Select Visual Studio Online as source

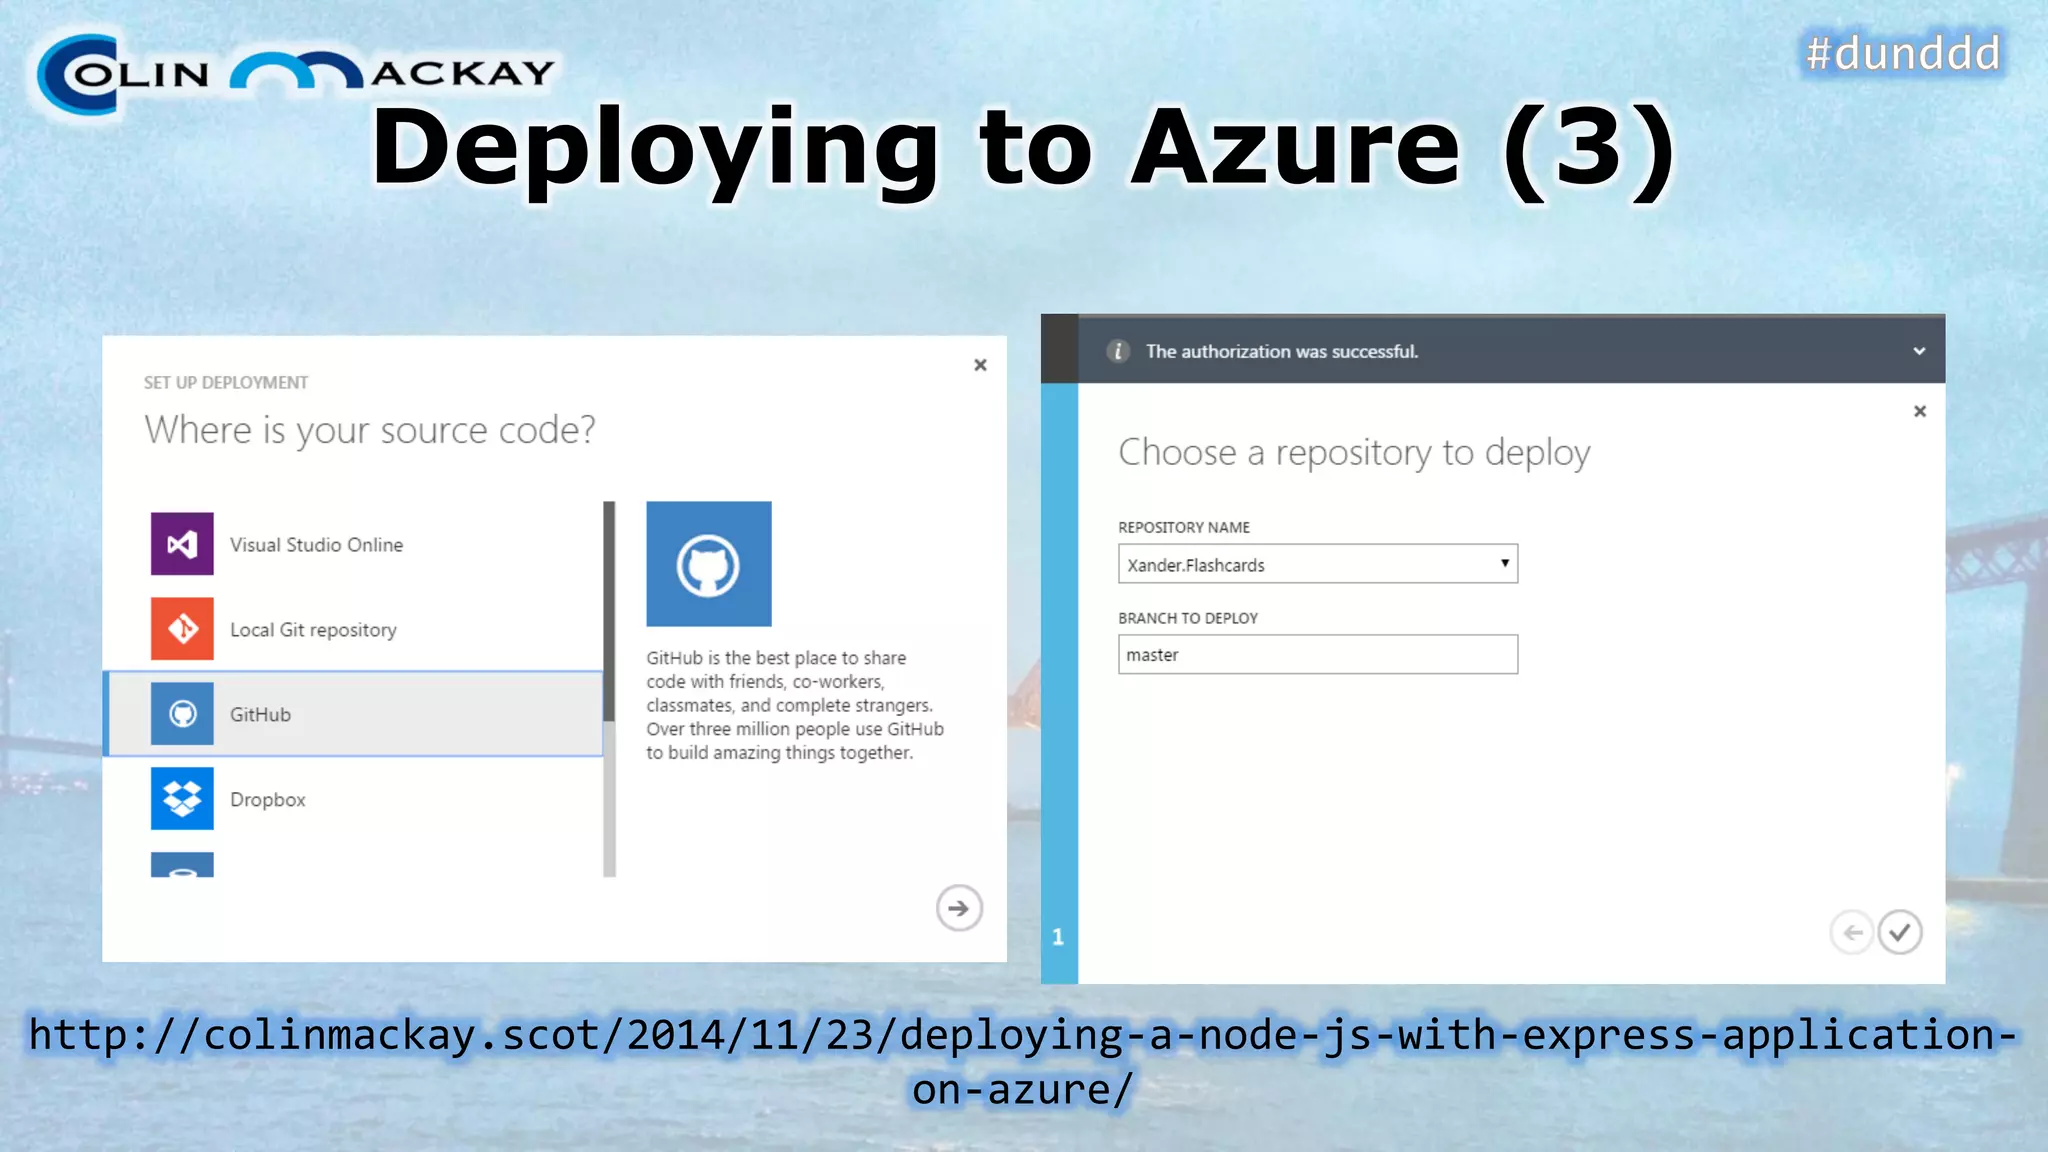tap(353, 544)
